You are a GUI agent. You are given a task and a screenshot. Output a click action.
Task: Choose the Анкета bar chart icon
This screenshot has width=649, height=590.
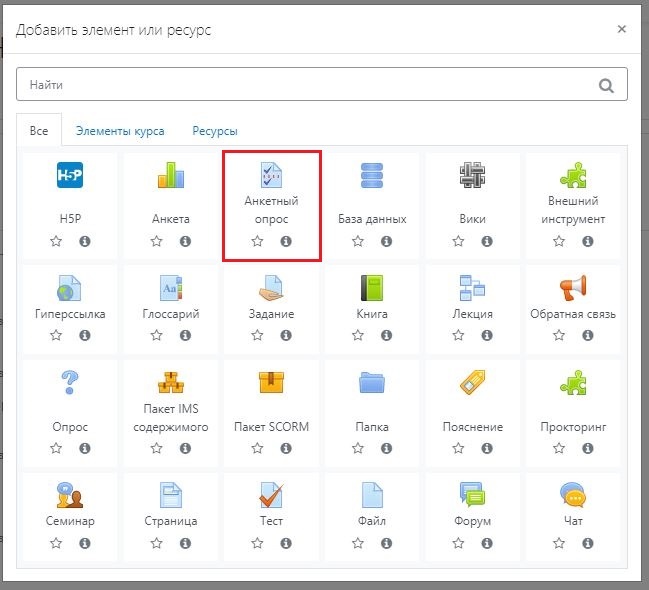coord(171,175)
